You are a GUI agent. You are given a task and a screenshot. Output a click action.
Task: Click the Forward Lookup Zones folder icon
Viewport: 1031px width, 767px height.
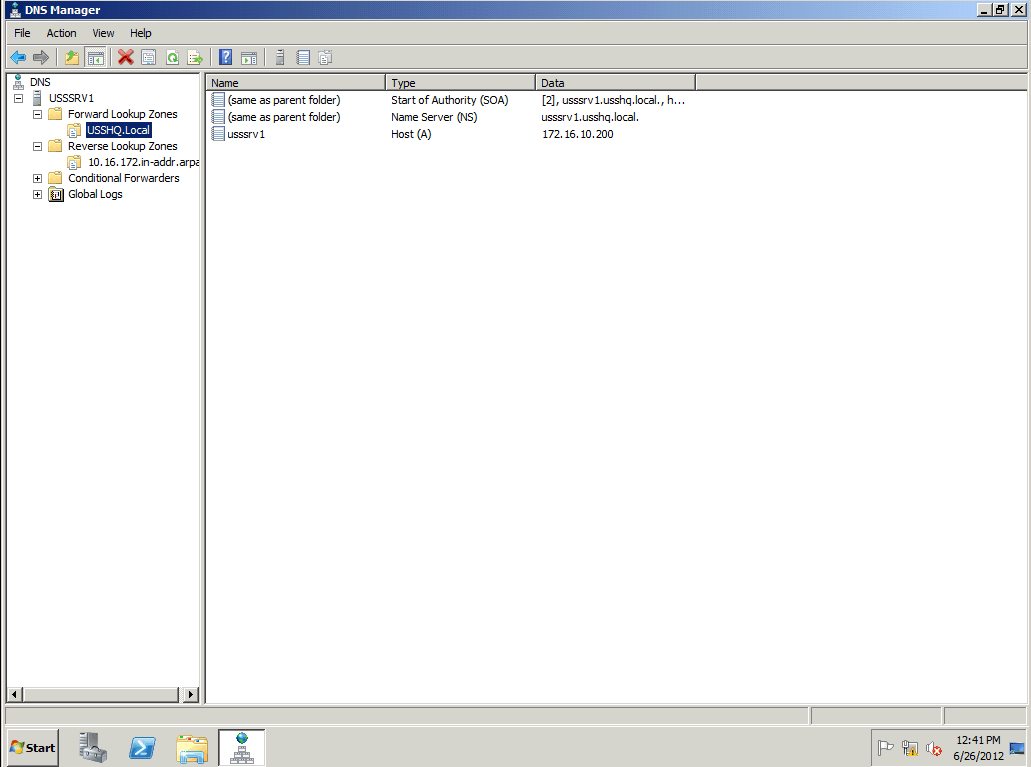[x=55, y=114]
